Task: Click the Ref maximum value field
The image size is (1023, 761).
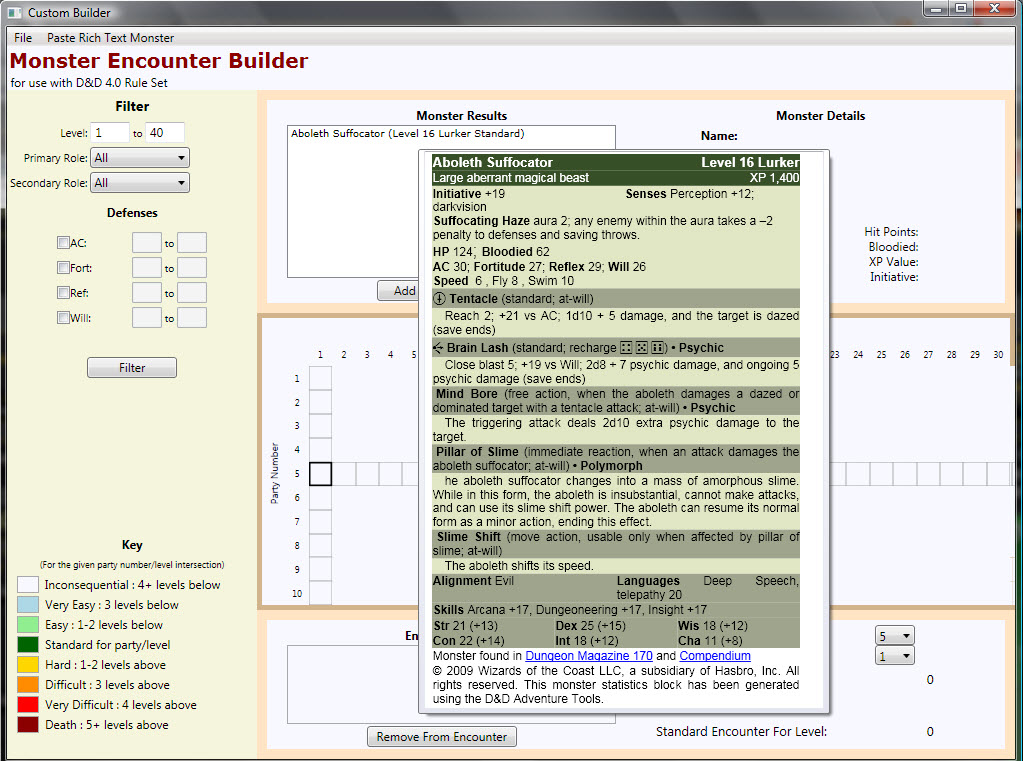Action: click(192, 292)
